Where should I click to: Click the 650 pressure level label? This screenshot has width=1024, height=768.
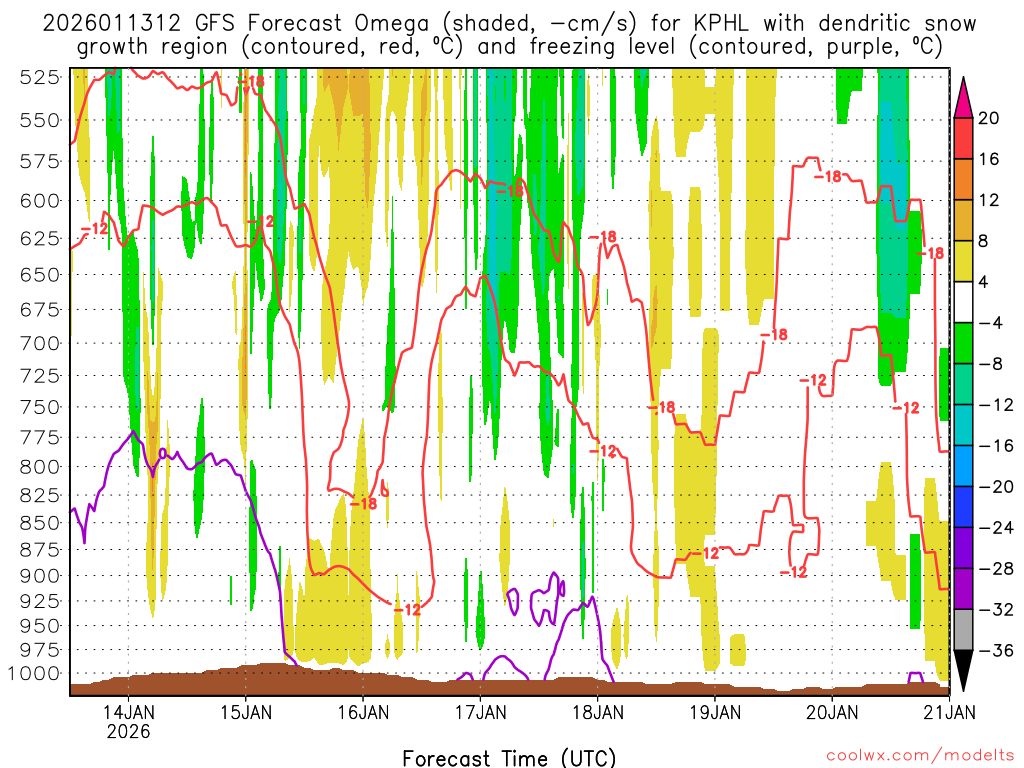coord(40,275)
